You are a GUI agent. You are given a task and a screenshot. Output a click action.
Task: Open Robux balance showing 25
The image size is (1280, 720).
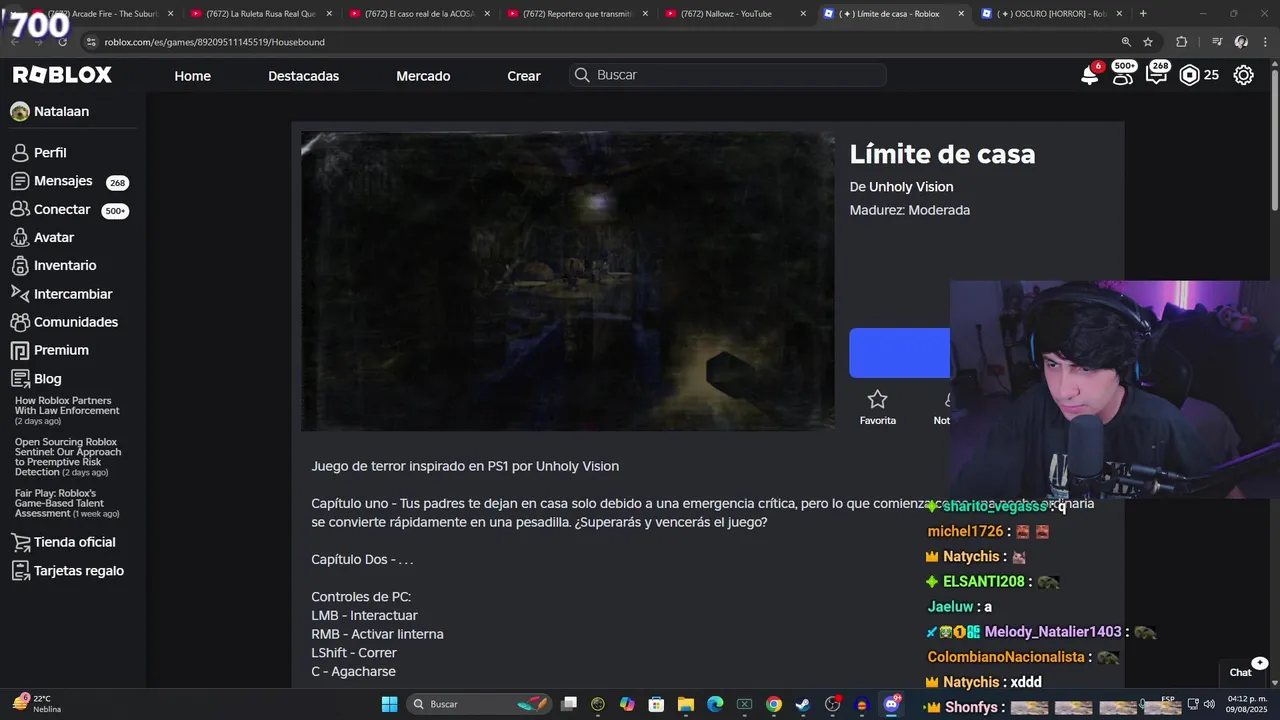1199,75
